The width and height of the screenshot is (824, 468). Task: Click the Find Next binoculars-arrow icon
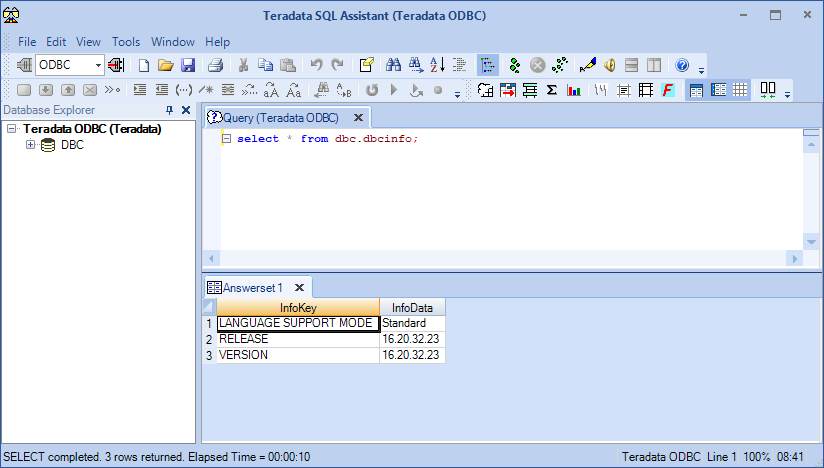tap(416, 65)
